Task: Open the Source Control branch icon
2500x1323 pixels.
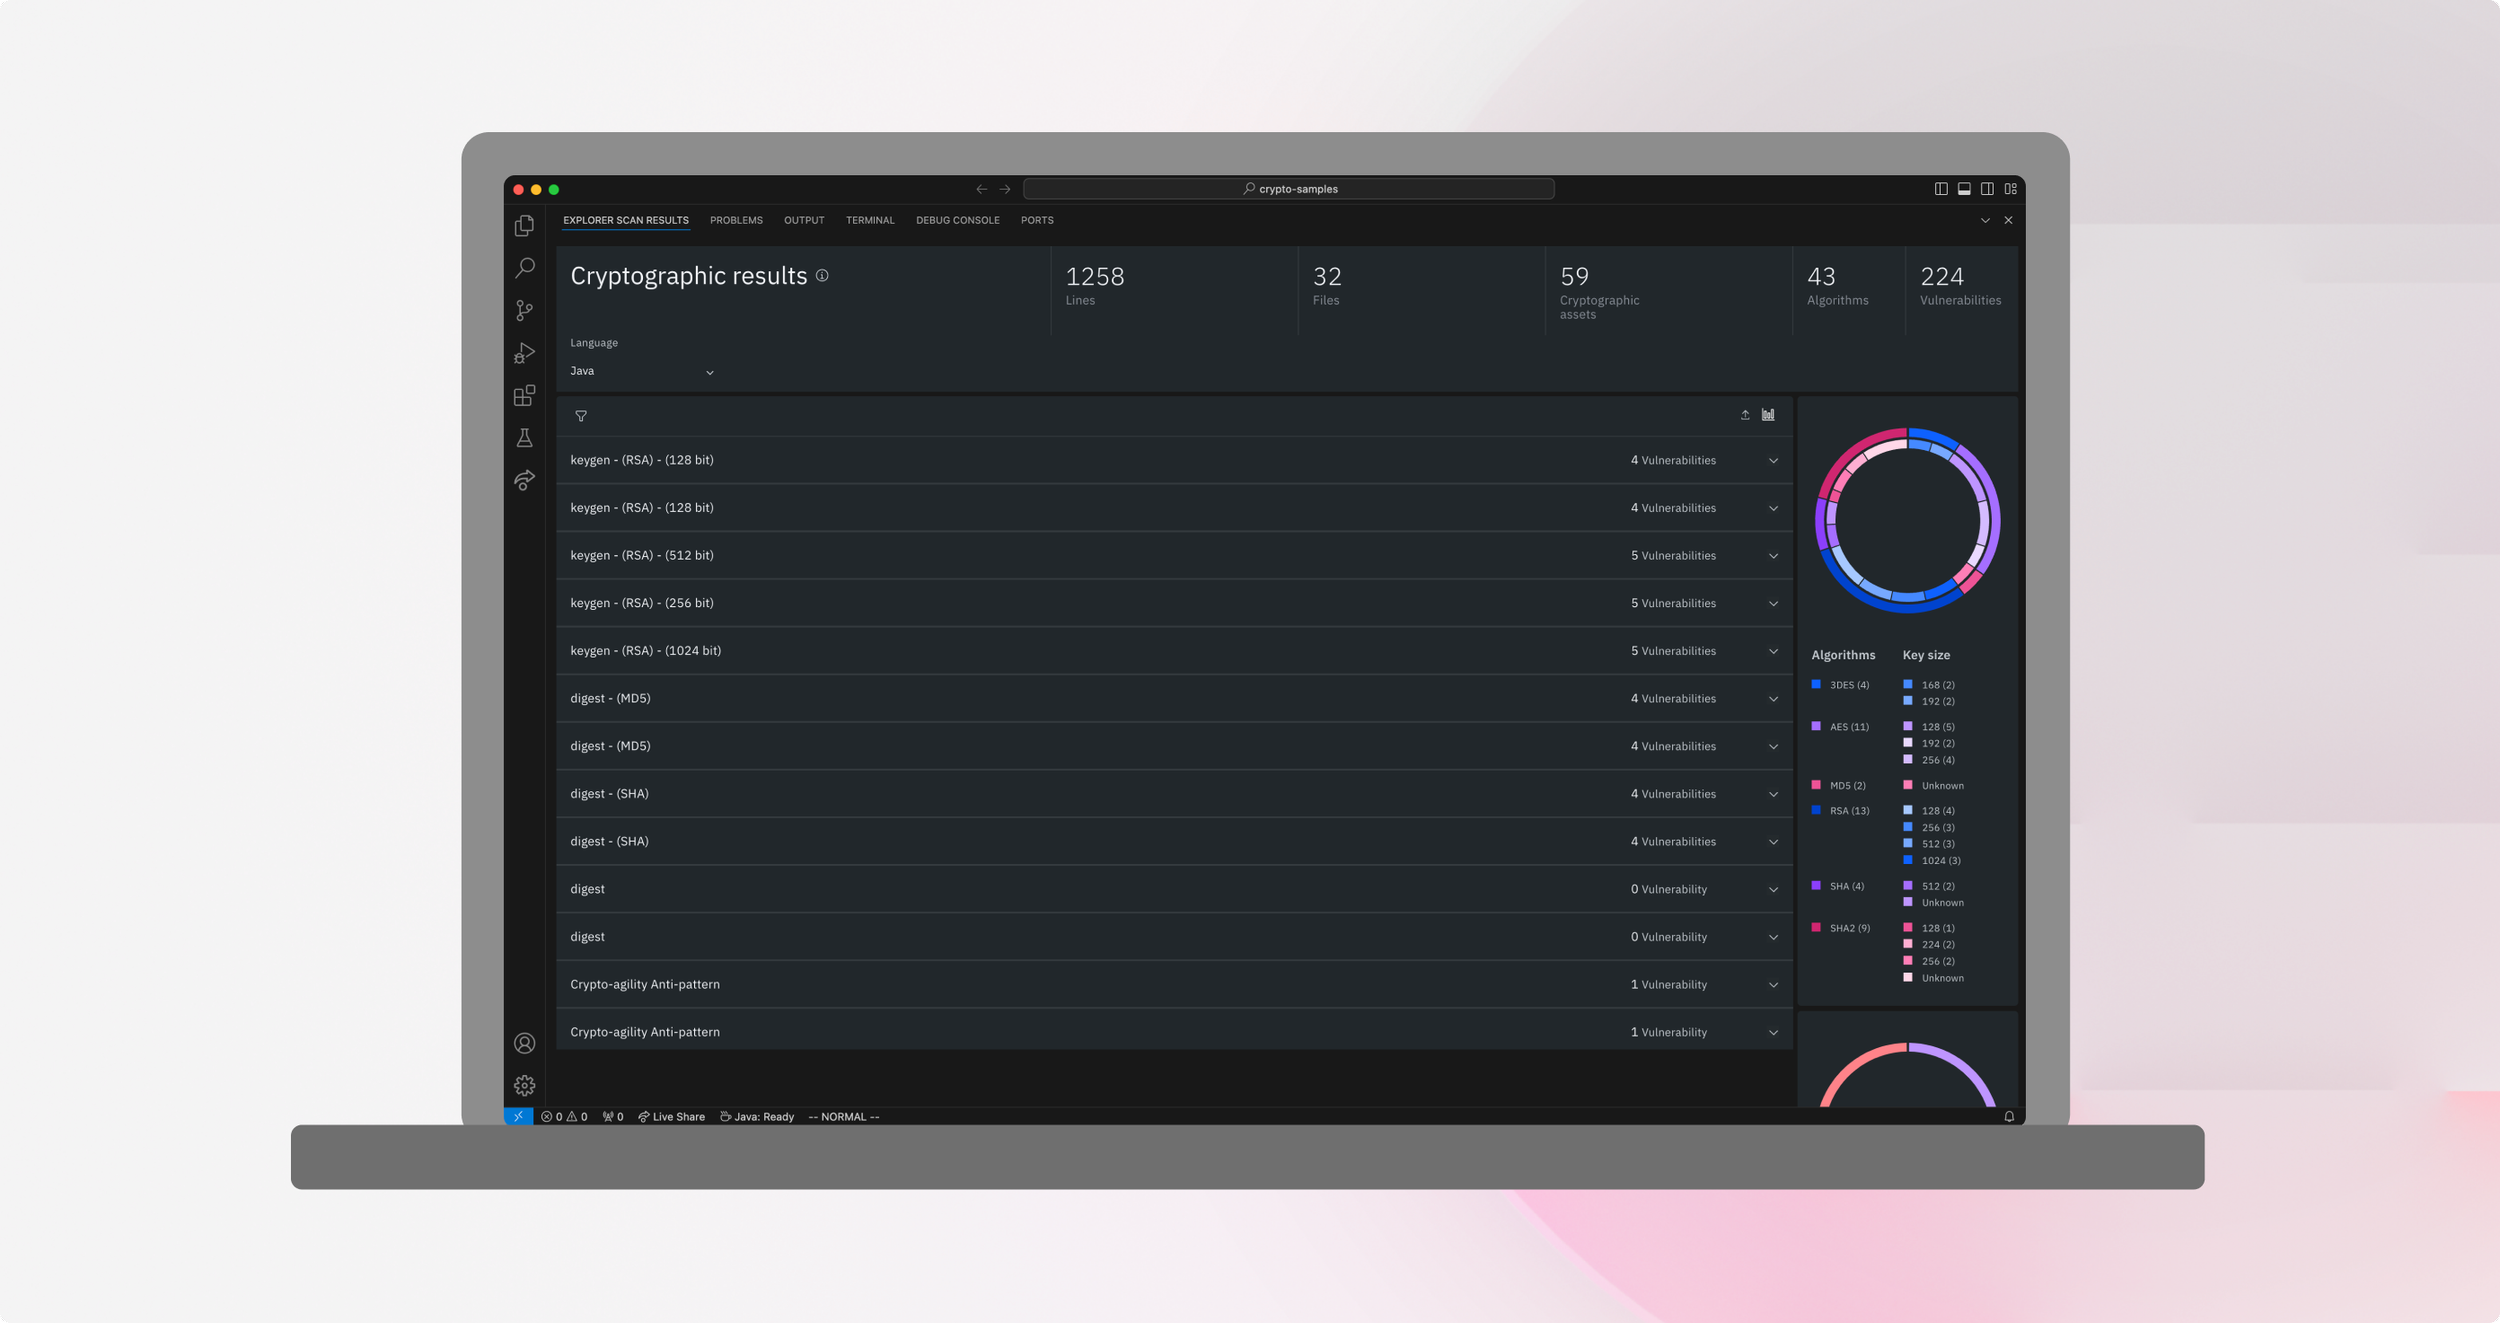Action: click(x=524, y=311)
